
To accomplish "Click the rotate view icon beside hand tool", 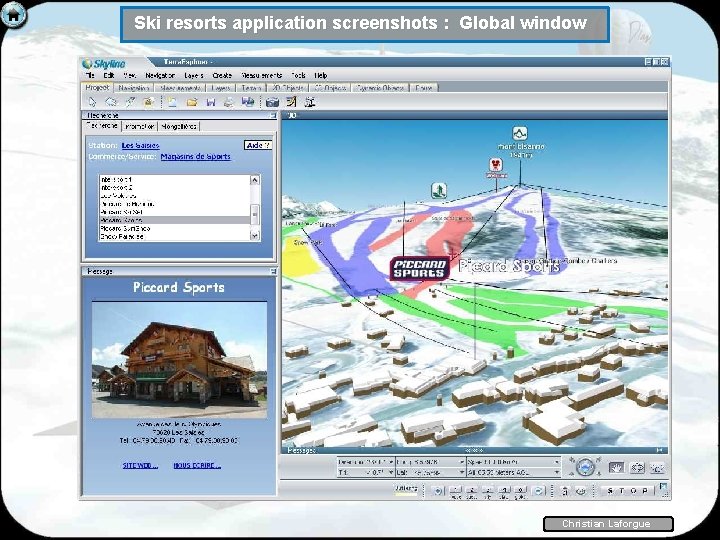I will coord(637,468).
